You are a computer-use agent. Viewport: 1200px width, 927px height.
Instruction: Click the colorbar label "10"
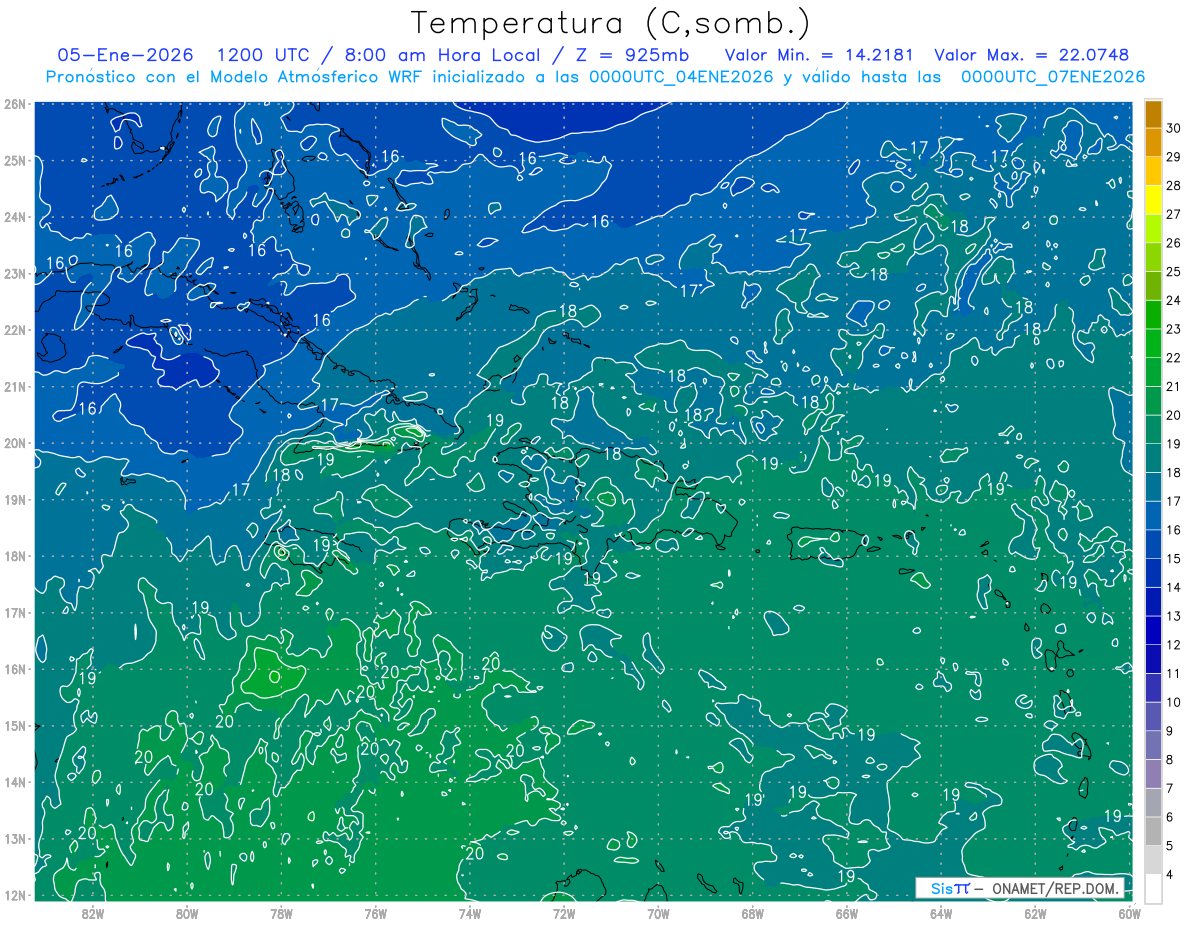pos(1174,703)
